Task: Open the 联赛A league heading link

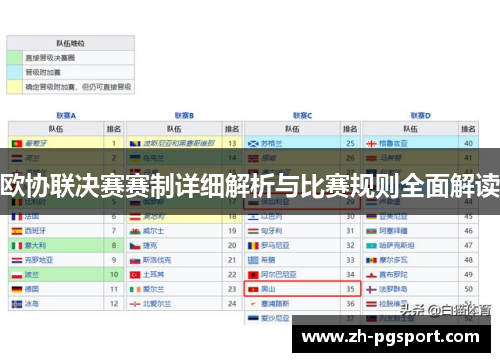Action: pyautogui.click(x=66, y=116)
